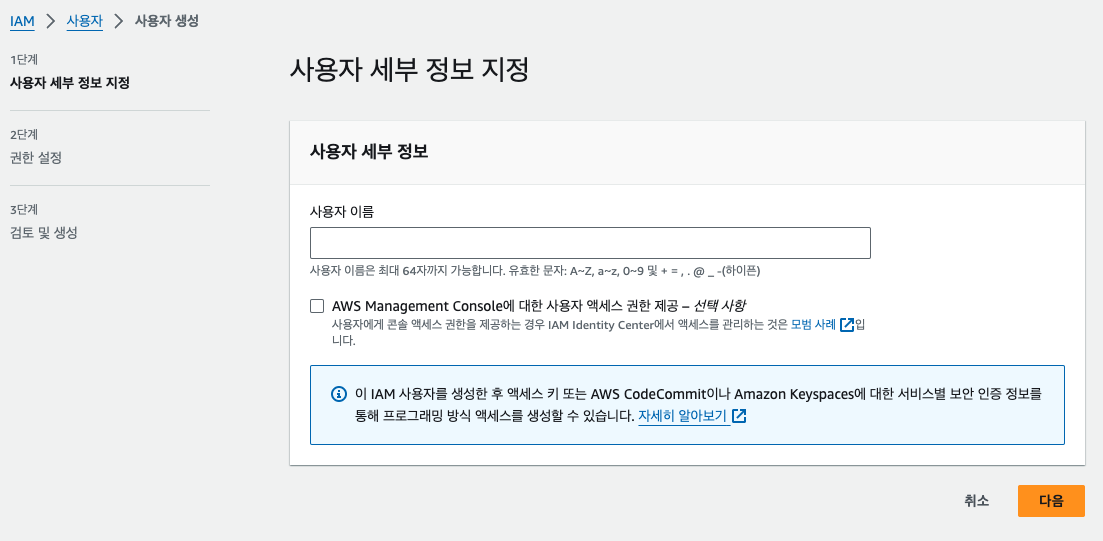
Task: Enable AWS Management Console access checkbox
Action: [x=317, y=306]
